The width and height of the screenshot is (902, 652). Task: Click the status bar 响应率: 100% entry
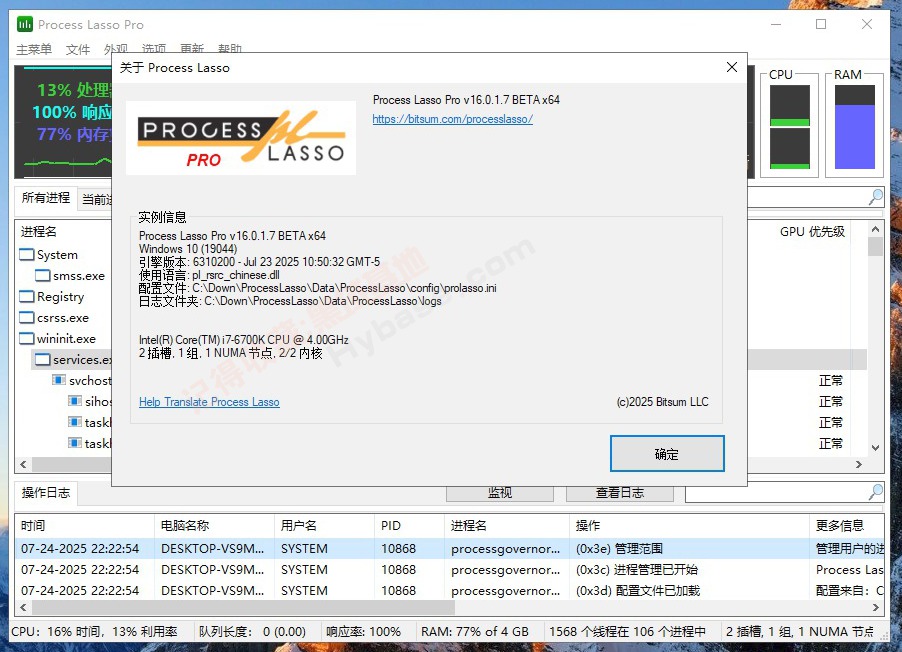[x=363, y=631]
